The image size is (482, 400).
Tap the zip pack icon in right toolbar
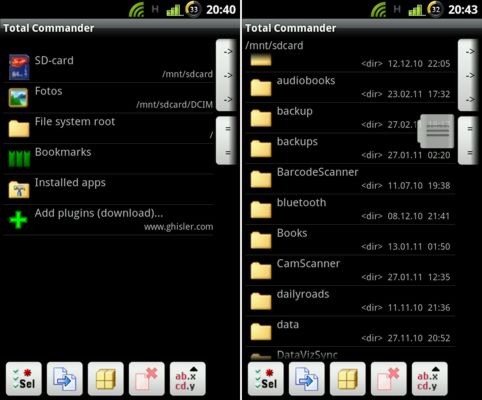coord(348,379)
